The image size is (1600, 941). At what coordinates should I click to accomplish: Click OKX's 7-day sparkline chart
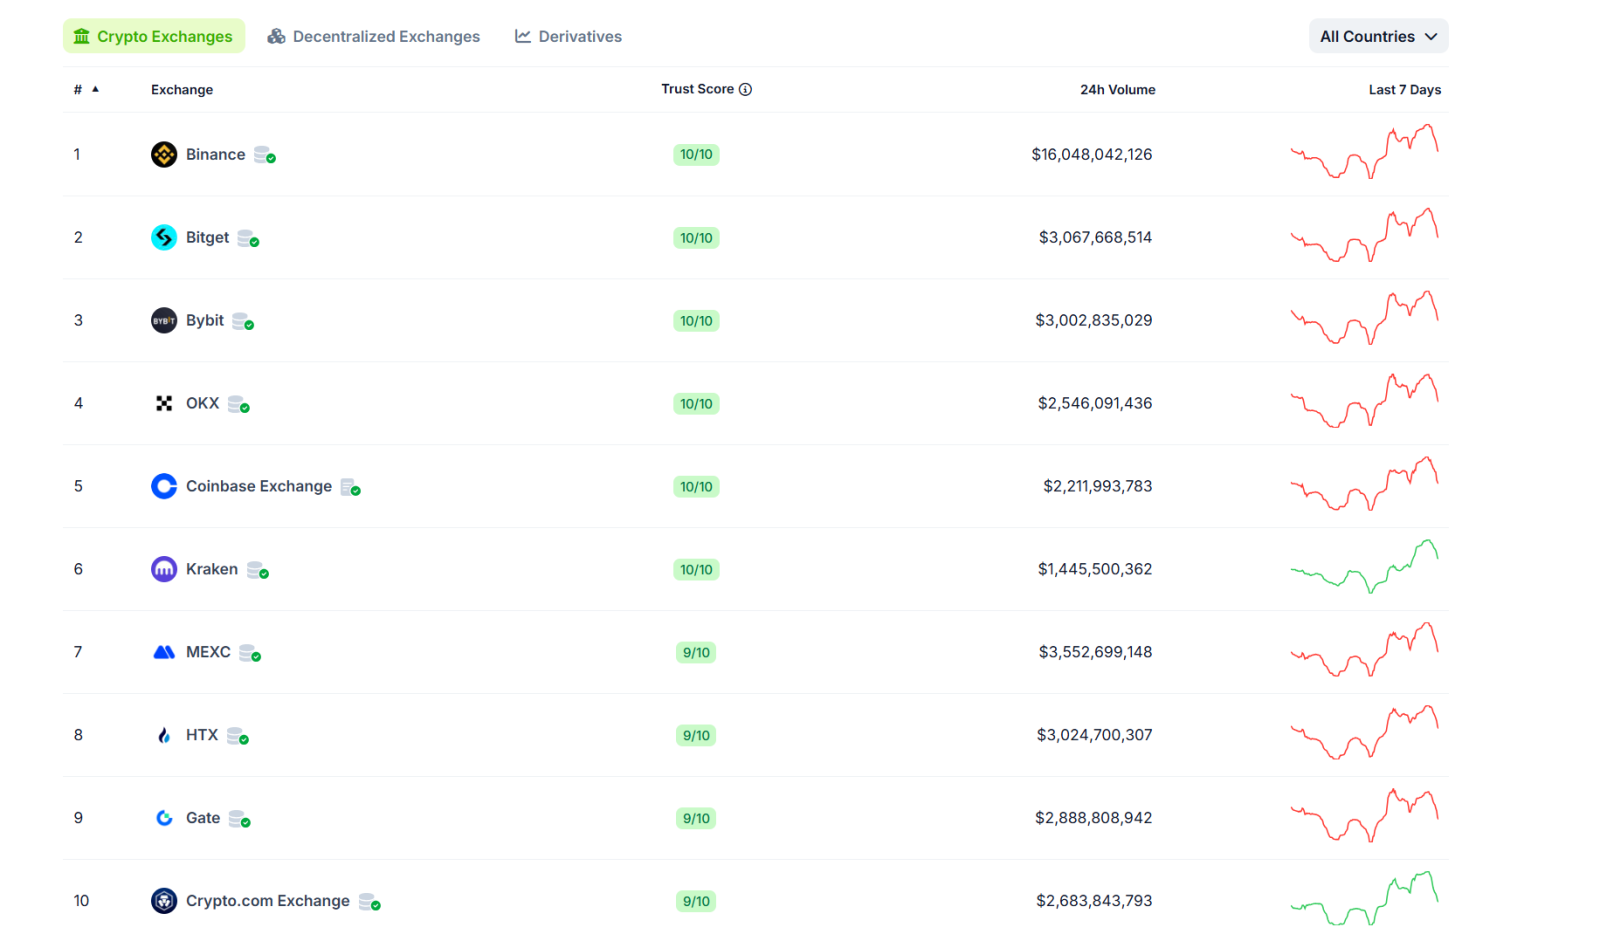coord(1364,401)
